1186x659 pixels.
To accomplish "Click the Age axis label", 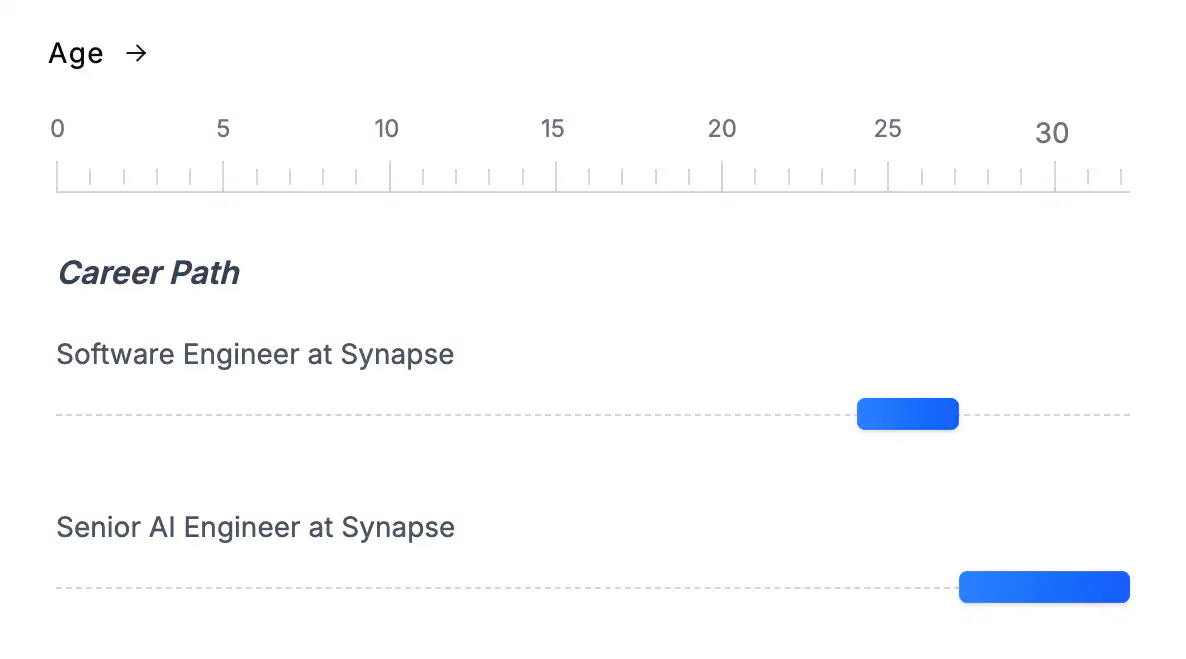I will pyautogui.click(x=76, y=54).
